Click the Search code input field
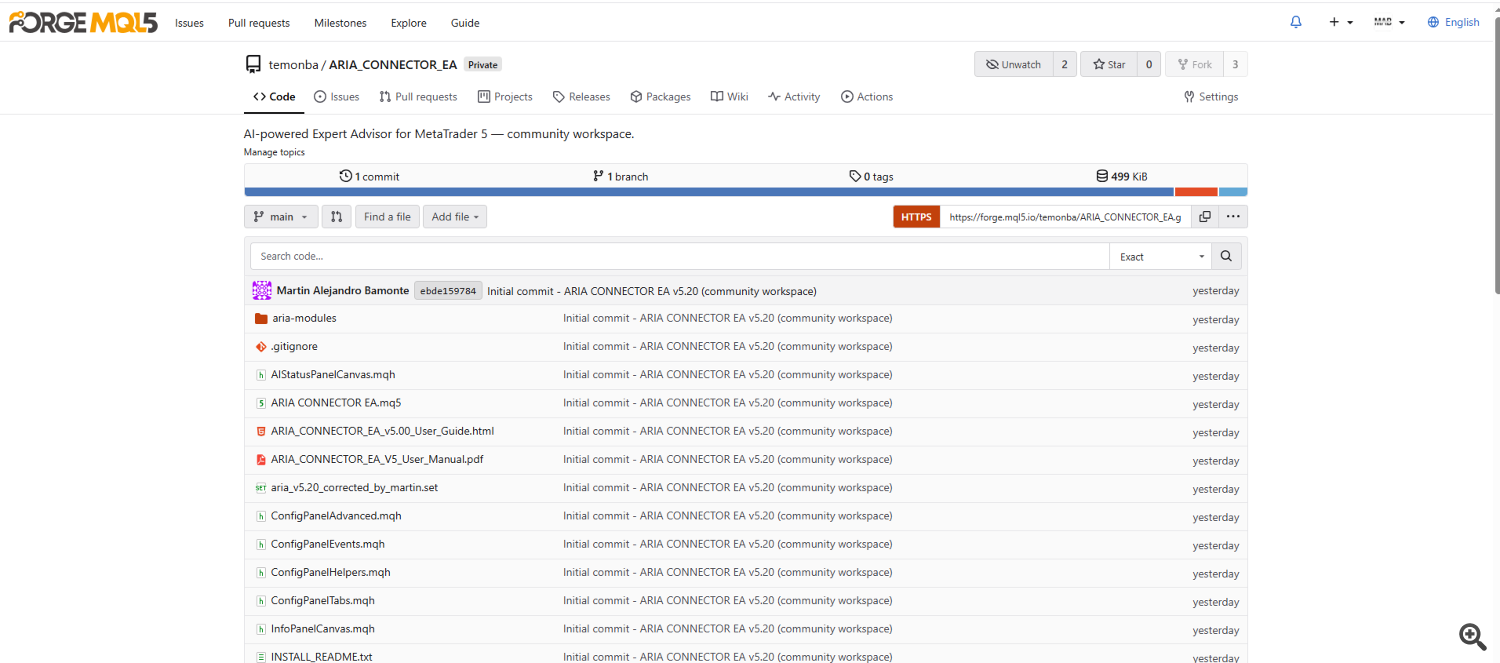Image resolution: width=1500 pixels, height=663 pixels. click(679, 256)
